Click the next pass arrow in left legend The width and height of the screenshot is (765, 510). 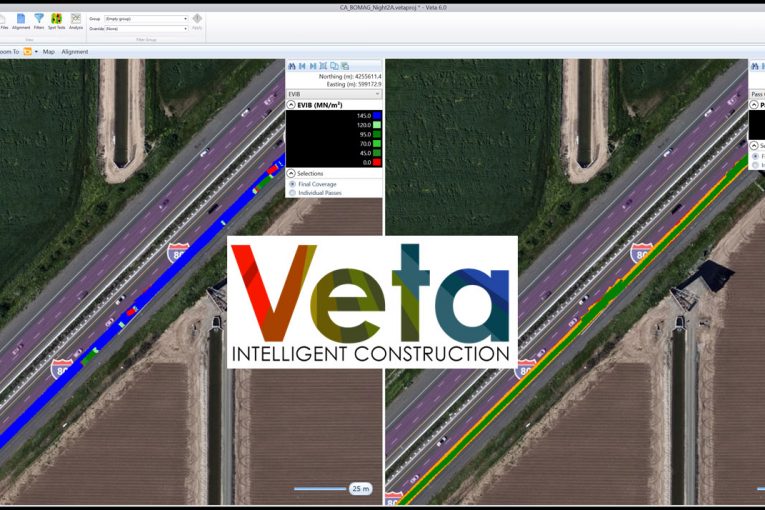pos(312,65)
